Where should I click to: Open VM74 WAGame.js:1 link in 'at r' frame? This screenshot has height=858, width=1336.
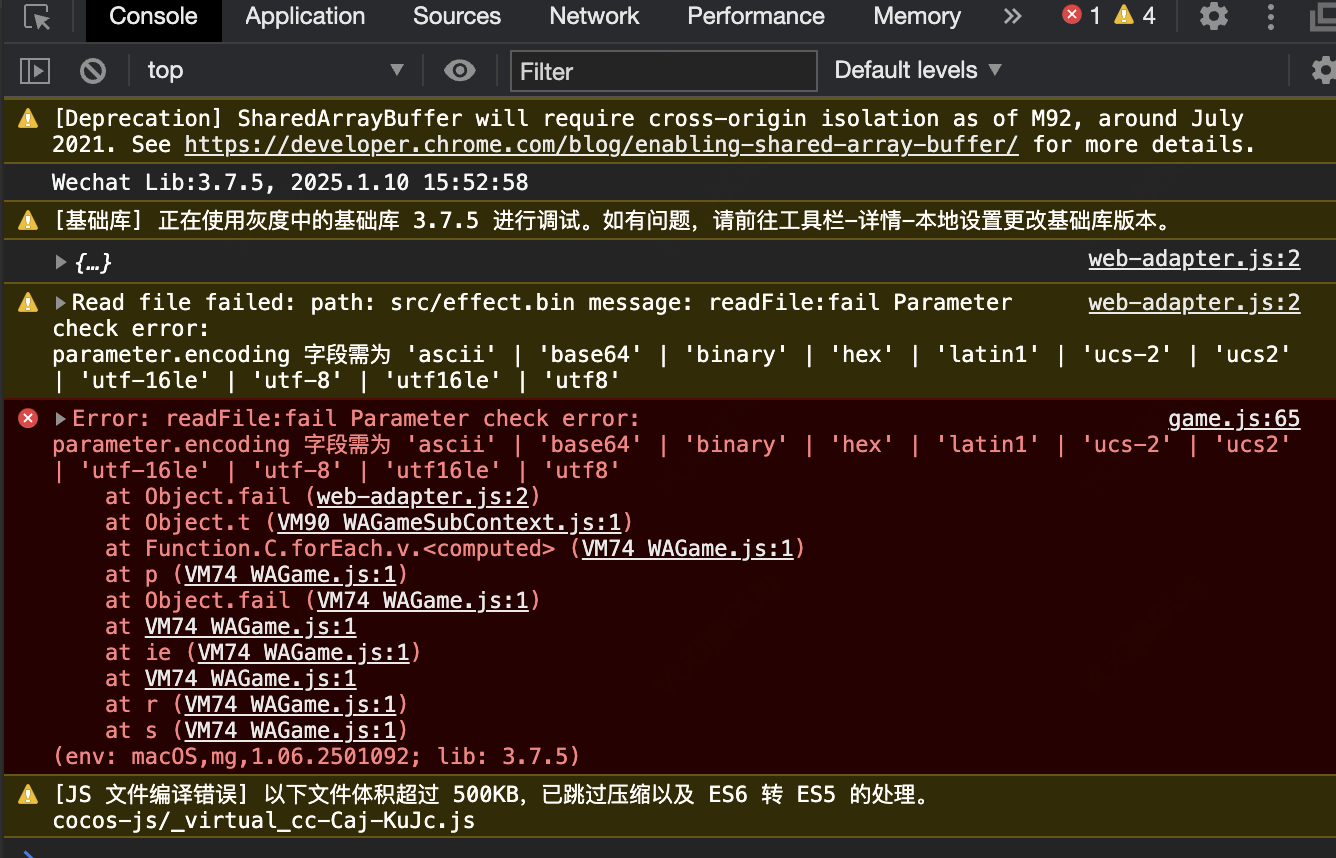coord(291,704)
